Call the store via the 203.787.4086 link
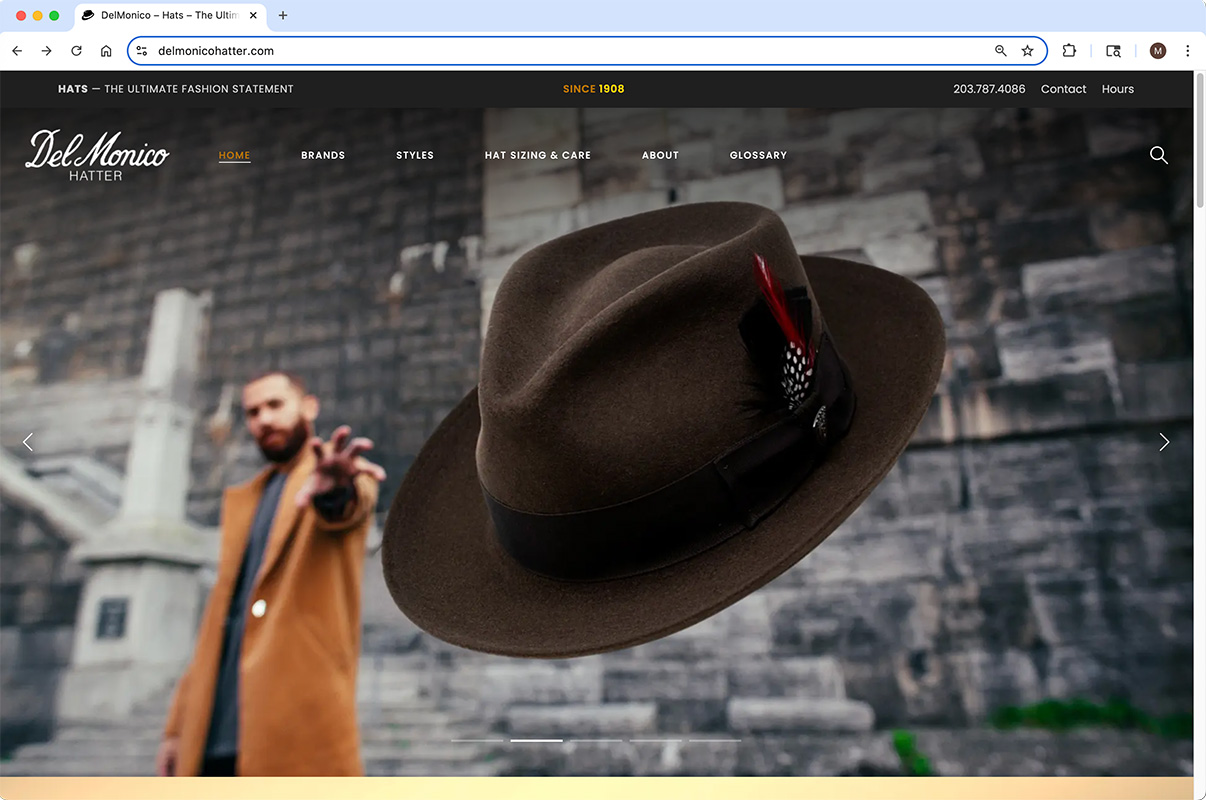Image resolution: width=1206 pixels, height=800 pixels. click(989, 88)
